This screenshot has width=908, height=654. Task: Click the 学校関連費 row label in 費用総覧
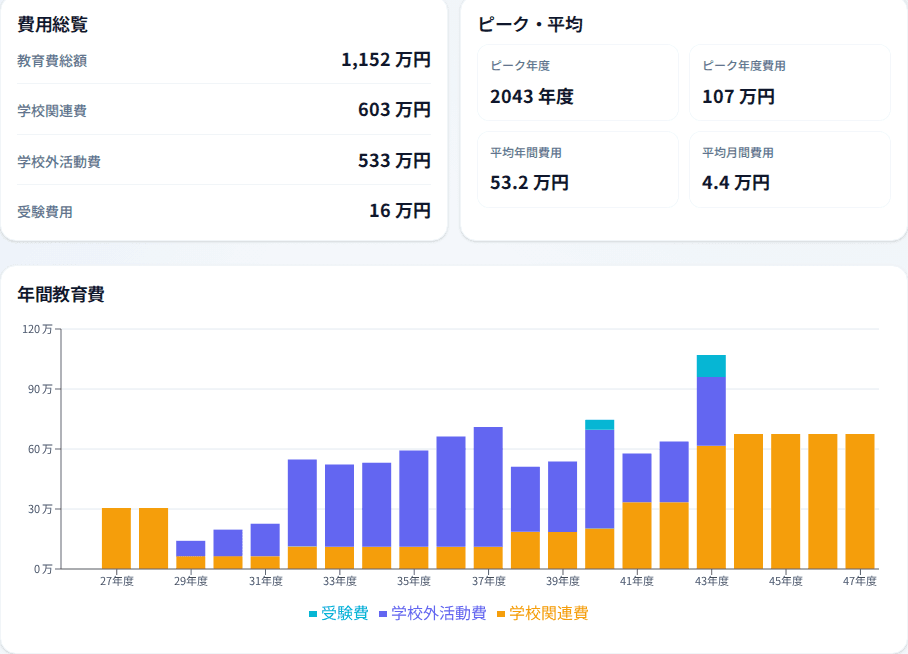(52, 111)
